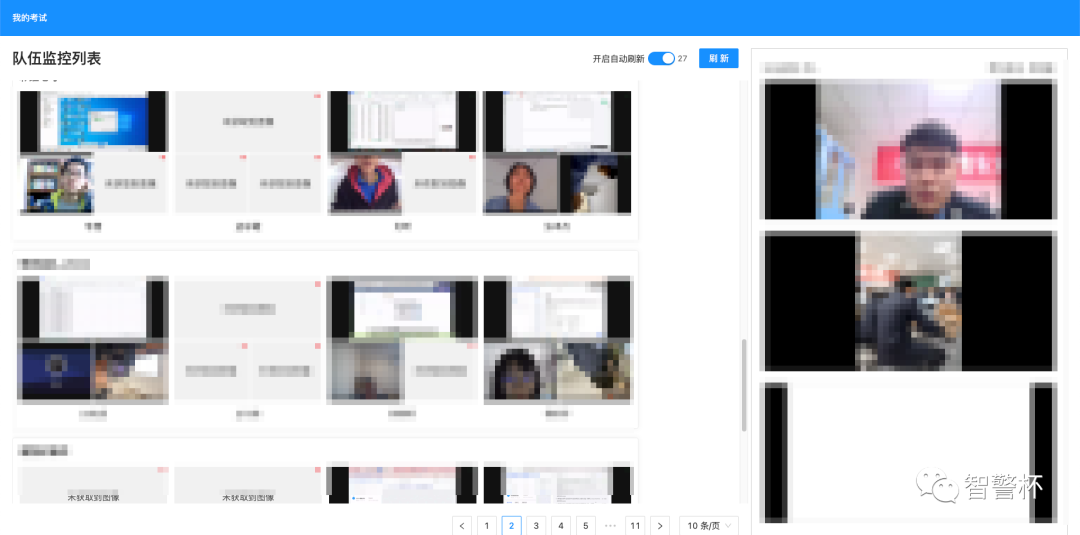Open webcam thumbnail of man by bookshelf

click(57, 184)
